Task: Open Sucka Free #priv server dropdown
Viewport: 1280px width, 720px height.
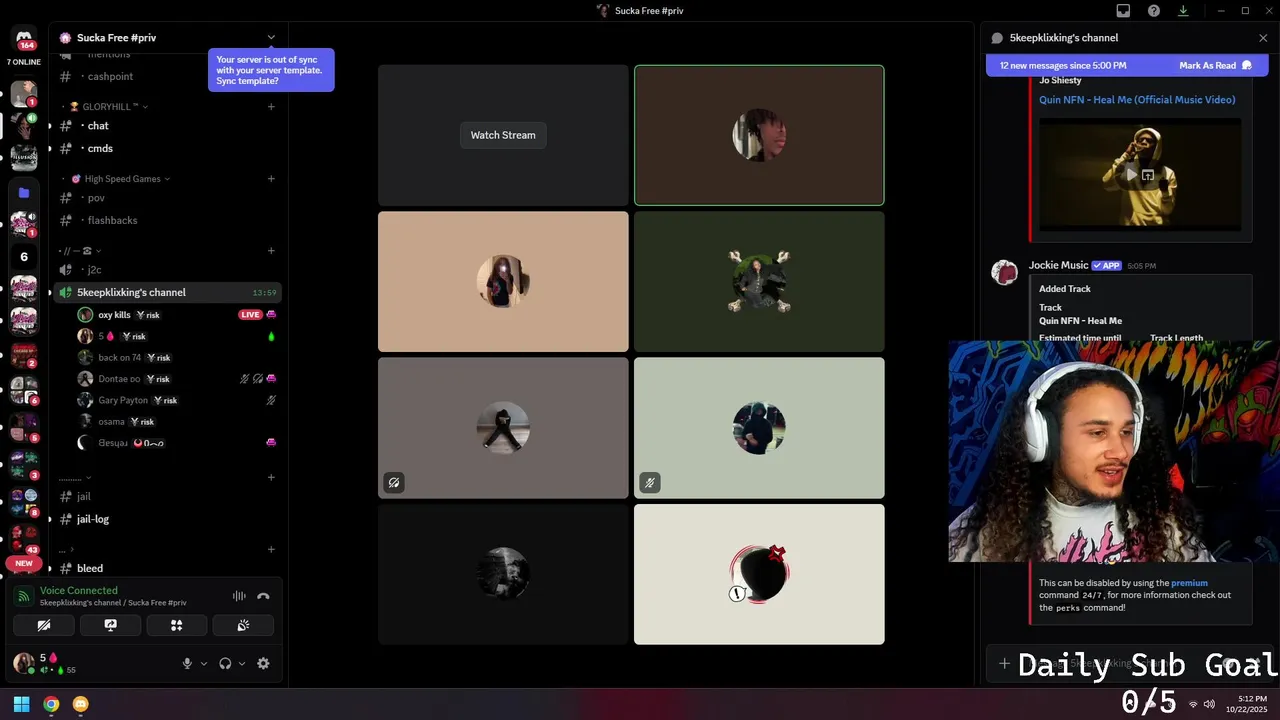Action: pyautogui.click(x=271, y=38)
